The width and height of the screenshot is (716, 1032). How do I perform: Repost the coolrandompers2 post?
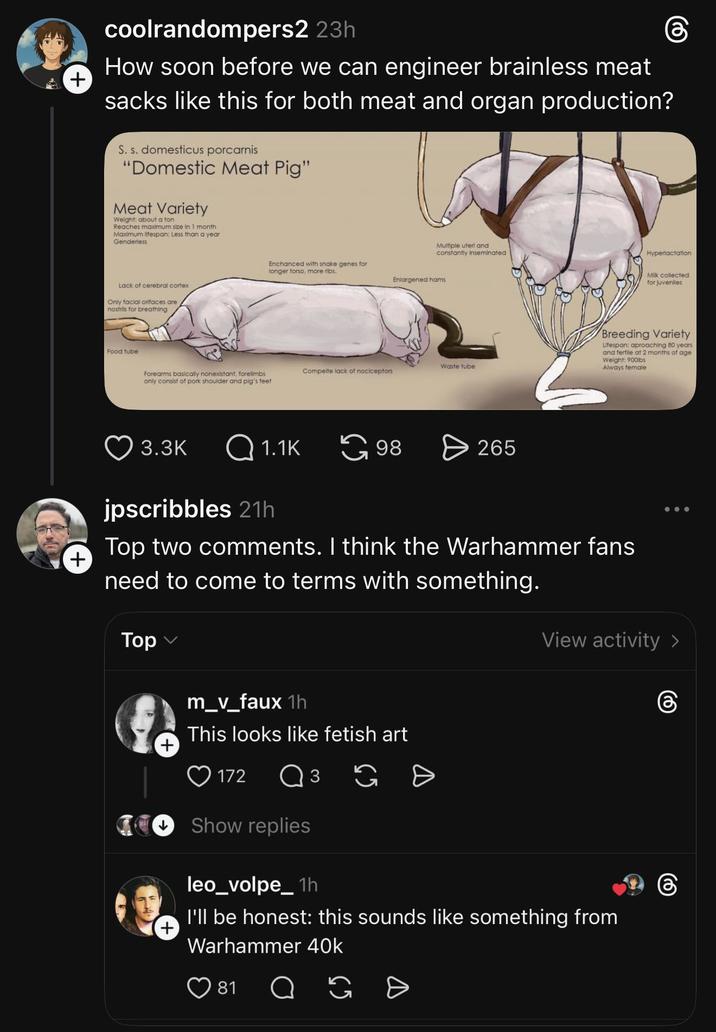(354, 447)
